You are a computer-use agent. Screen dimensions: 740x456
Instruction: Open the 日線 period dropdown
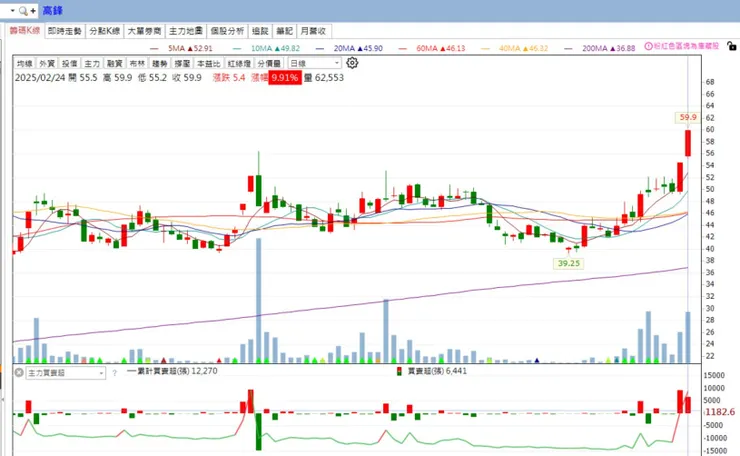click(x=314, y=63)
